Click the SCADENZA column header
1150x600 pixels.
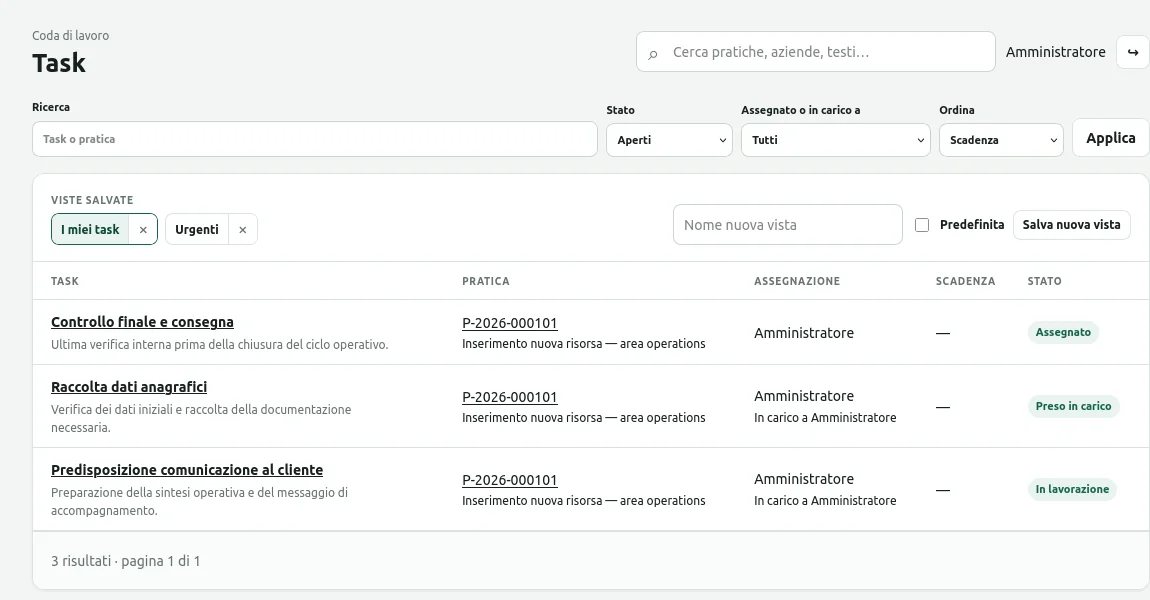[x=965, y=281]
